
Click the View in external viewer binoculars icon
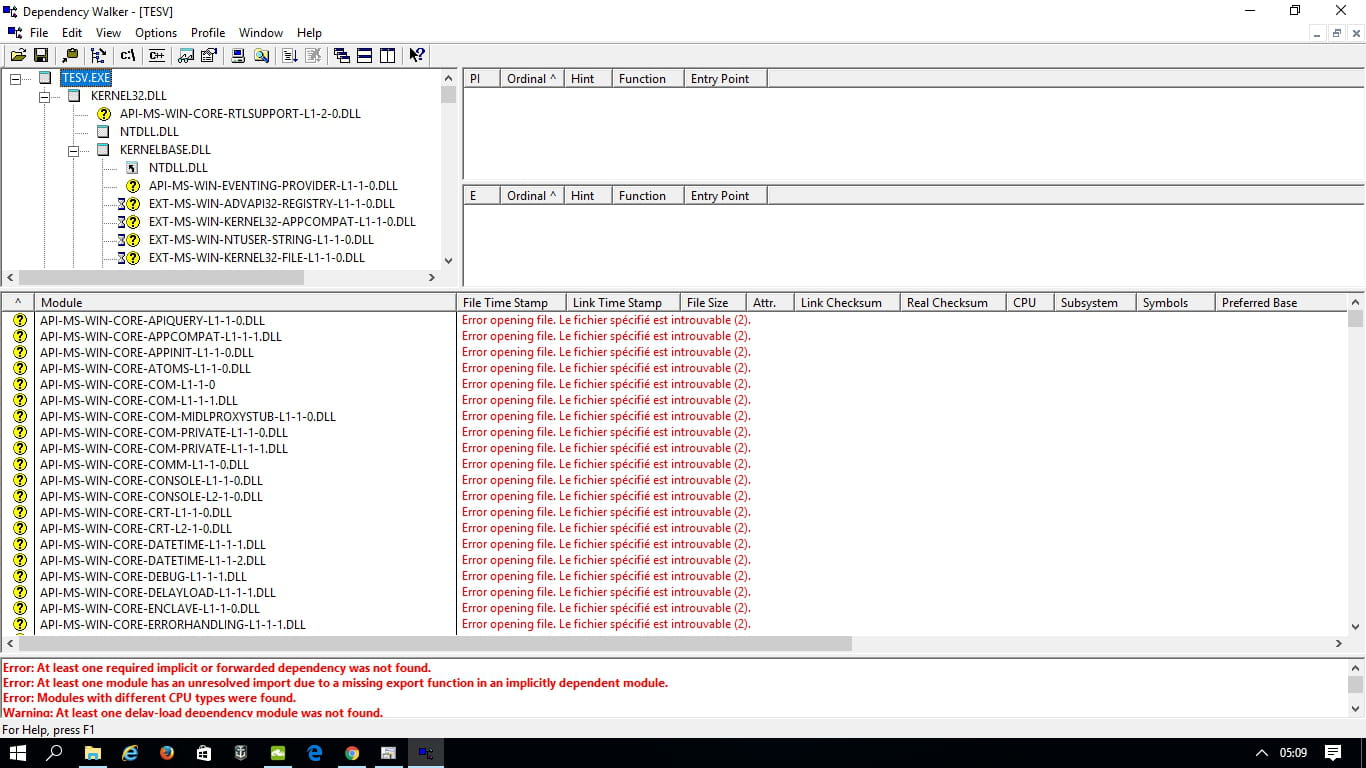tap(186, 56)
